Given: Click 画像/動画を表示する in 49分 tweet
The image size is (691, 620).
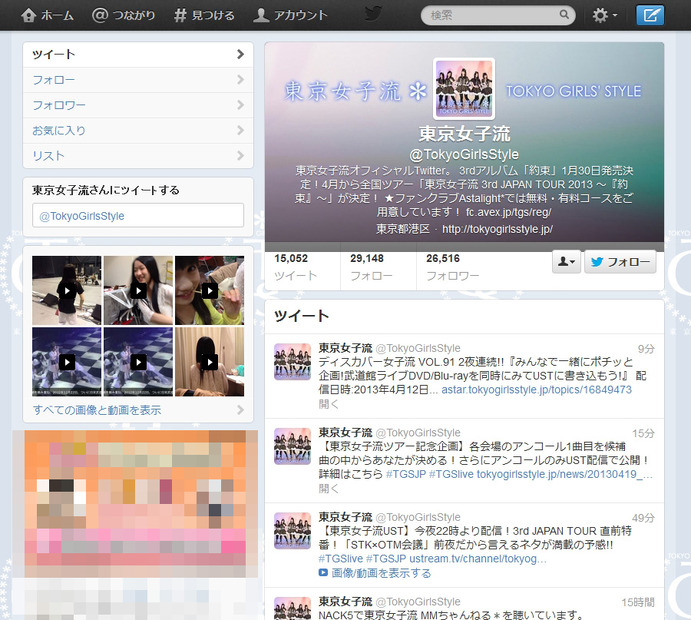Looking at the screenshot, I should 375,573.
